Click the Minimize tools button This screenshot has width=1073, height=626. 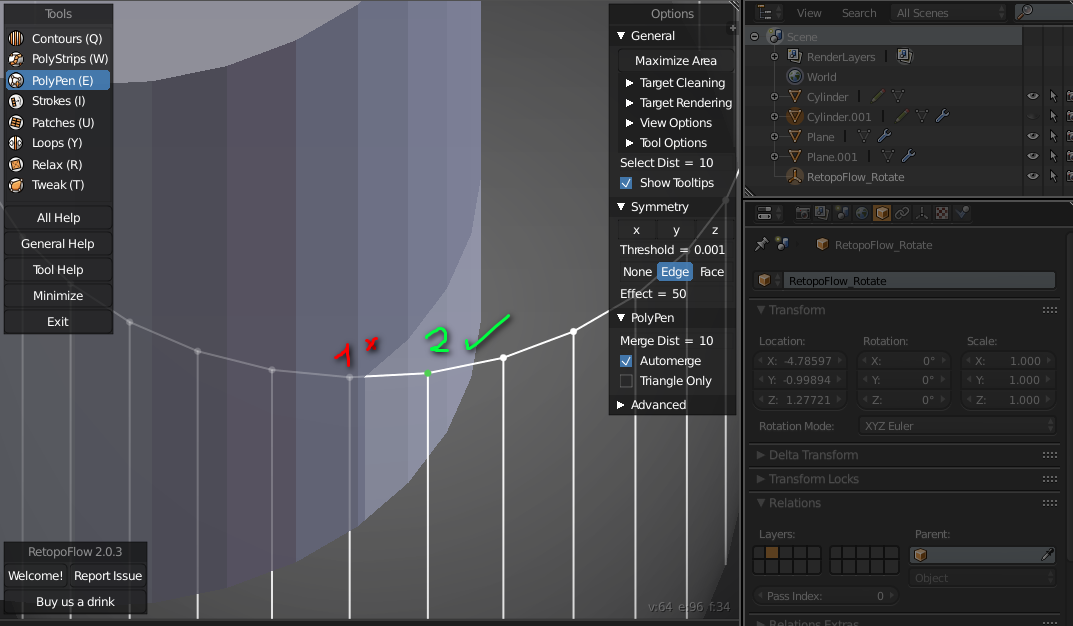pyautogui.click(x=58, y=296)
